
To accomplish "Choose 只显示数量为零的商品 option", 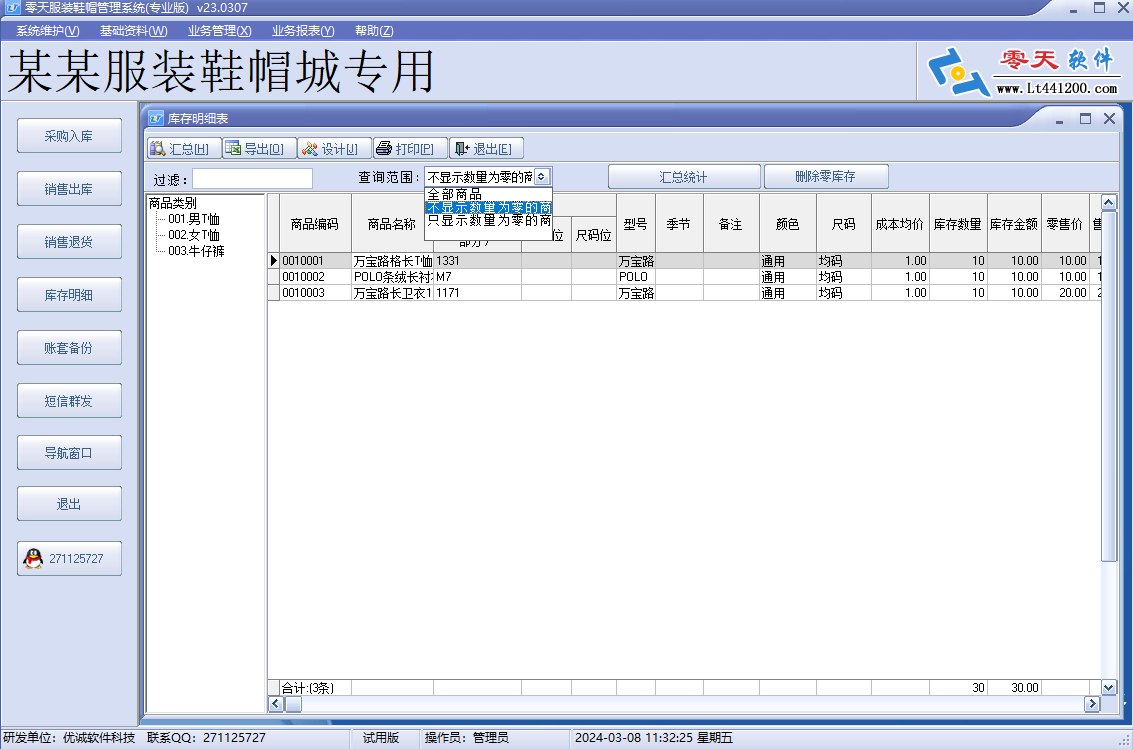I will click(x=488, y=220).
